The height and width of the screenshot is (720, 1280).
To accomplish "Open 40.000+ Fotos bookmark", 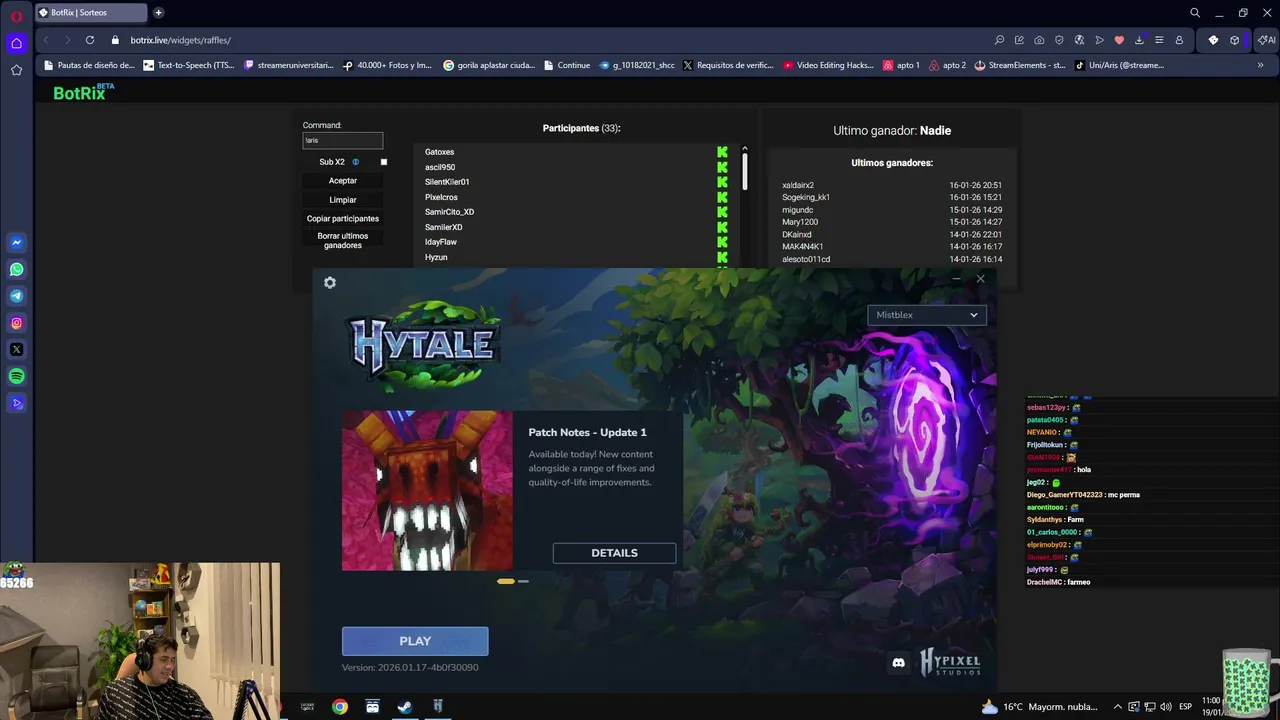I will (x=387, y=65).
